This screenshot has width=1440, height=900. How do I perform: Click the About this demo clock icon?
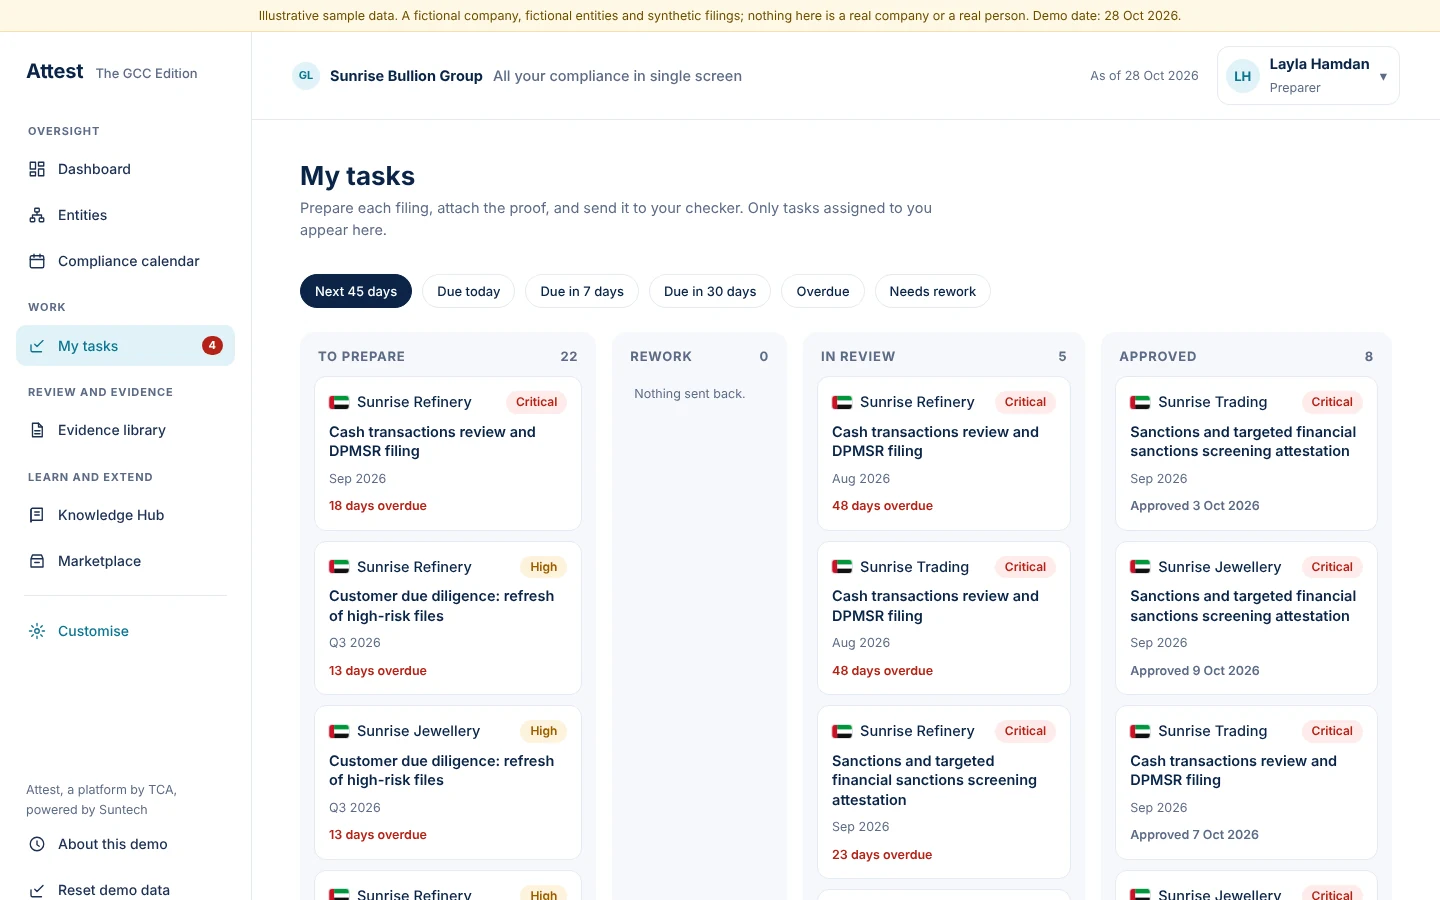tap(37, 844)
